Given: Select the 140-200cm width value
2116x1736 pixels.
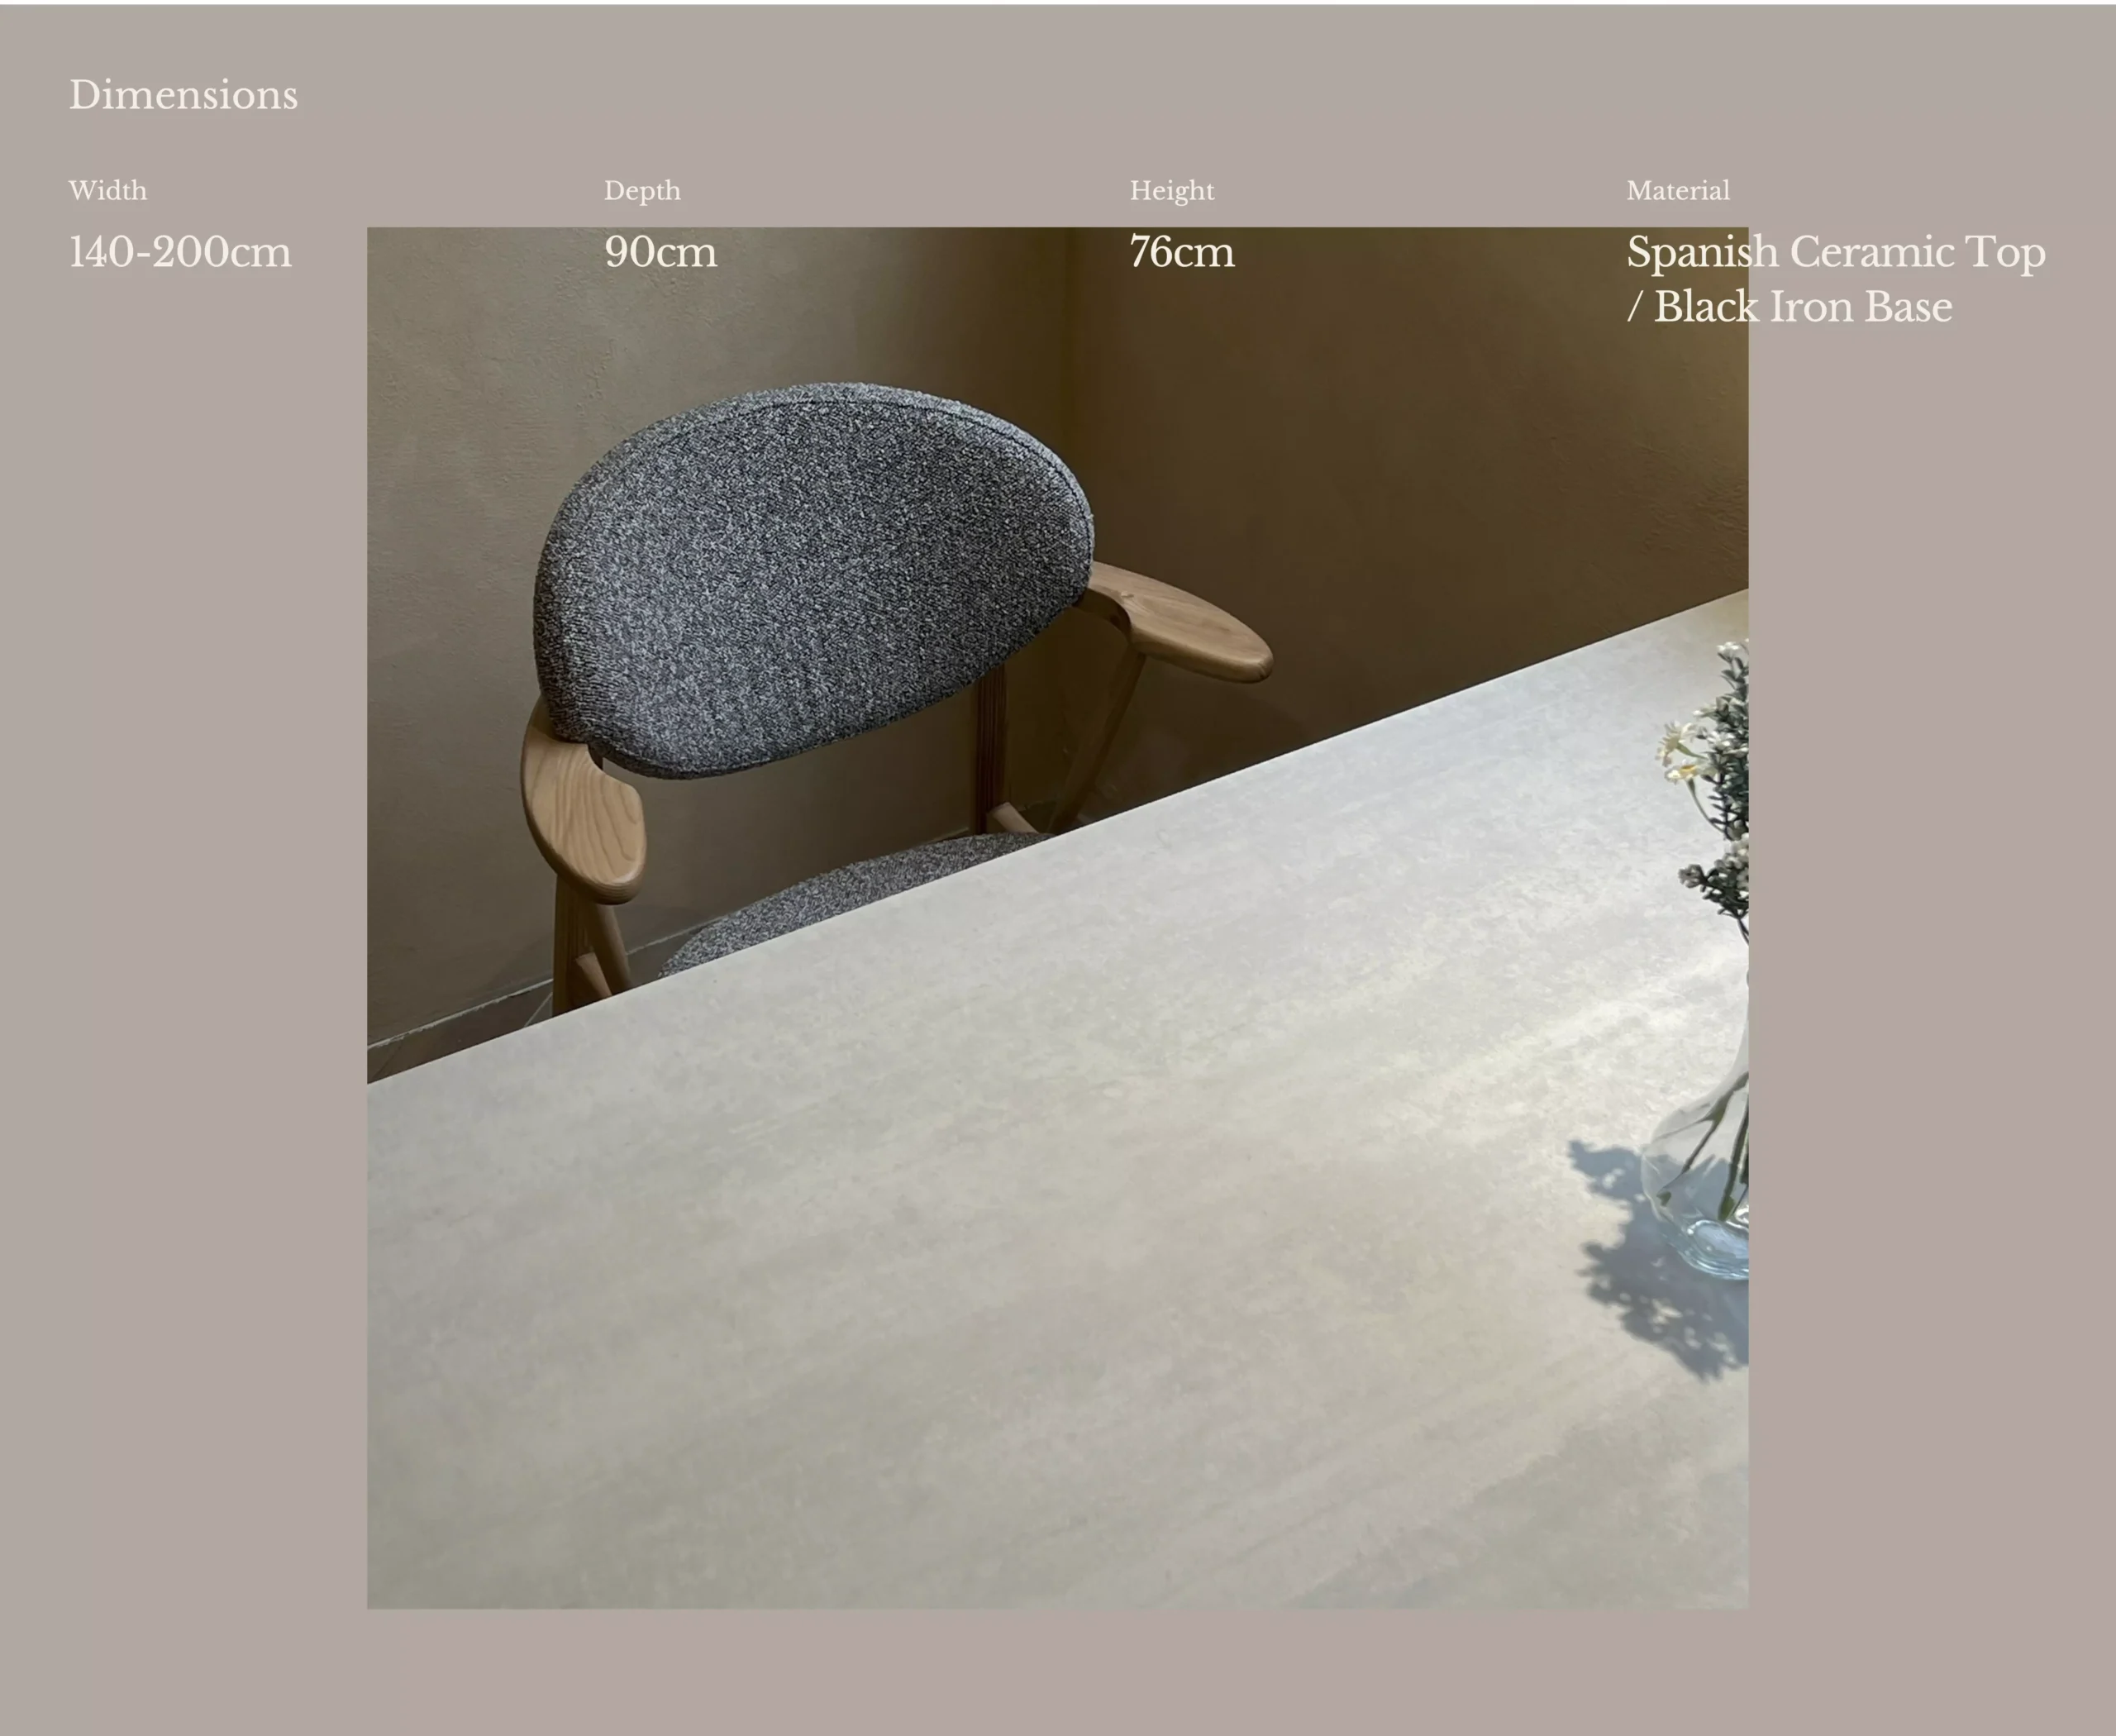Looking at the screenshot, I should [x=180, y=252].
